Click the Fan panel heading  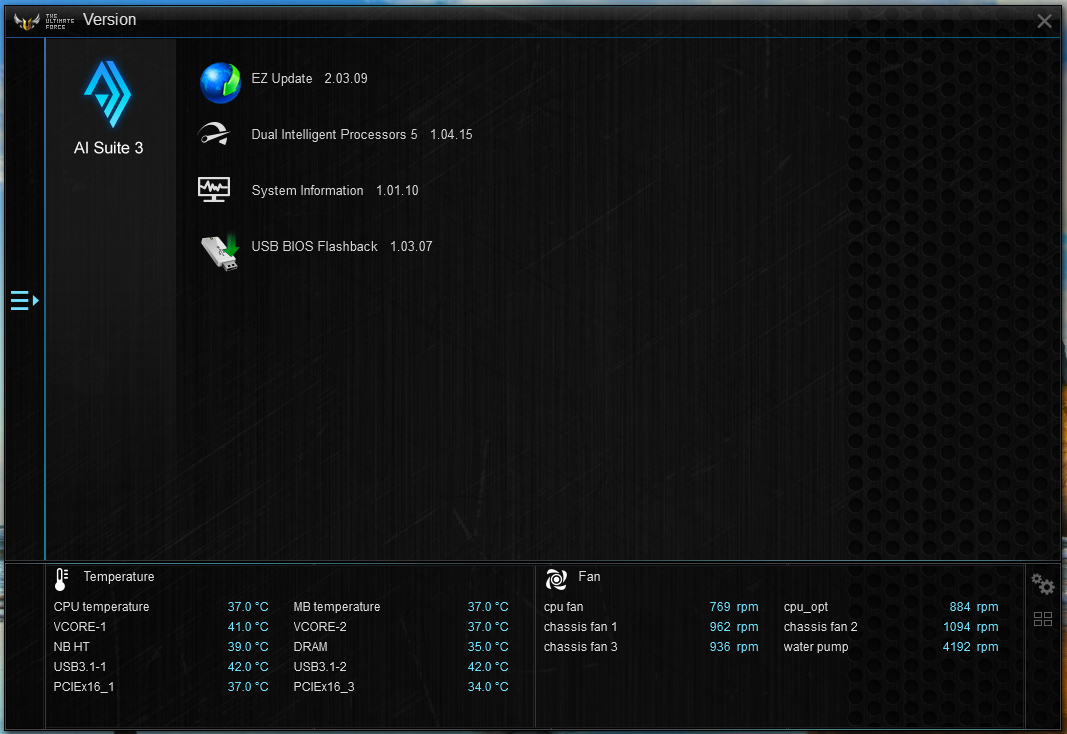[x=589, y=576]
